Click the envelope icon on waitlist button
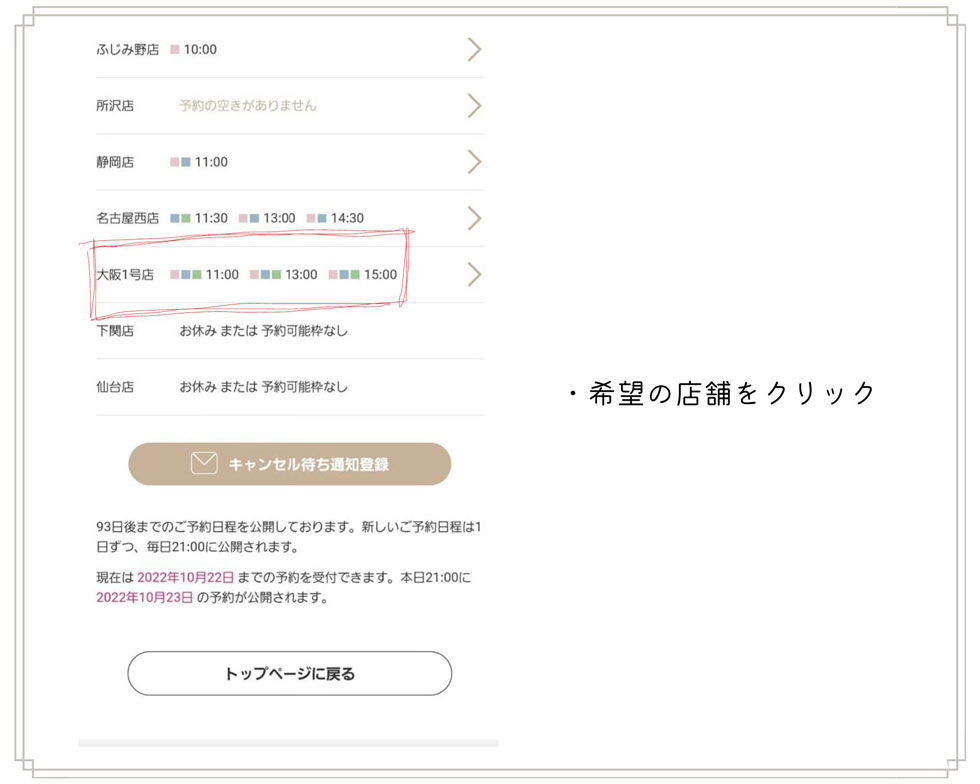The height and width of the screenshot is (784, 980). [204, 464]
